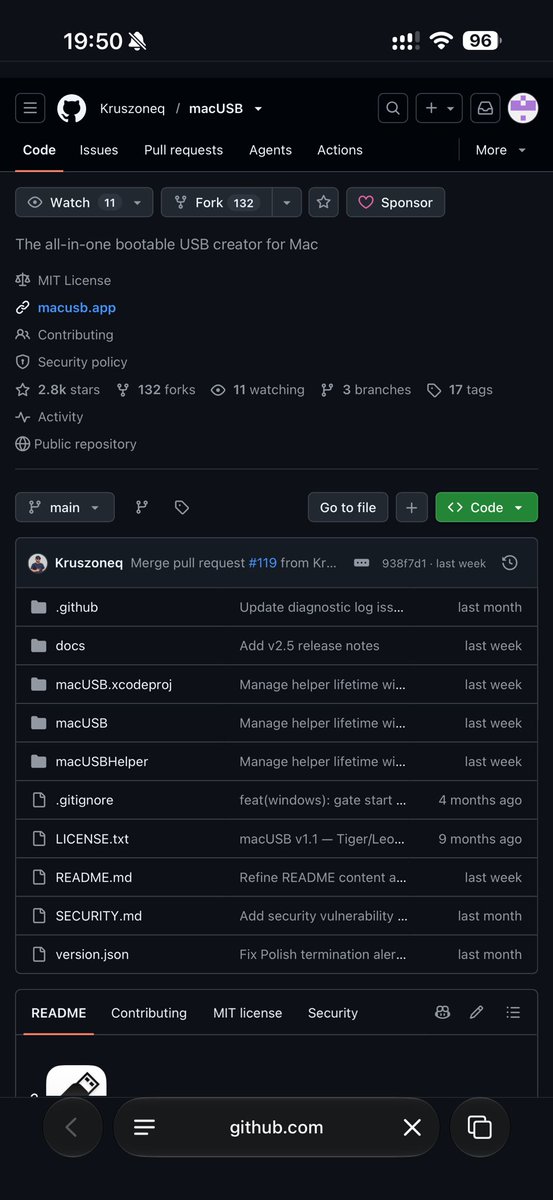The height and width of the screenshot is (1200, 553).
Task: Open the tags icon beside main
Action: click(x=181, y=507)
